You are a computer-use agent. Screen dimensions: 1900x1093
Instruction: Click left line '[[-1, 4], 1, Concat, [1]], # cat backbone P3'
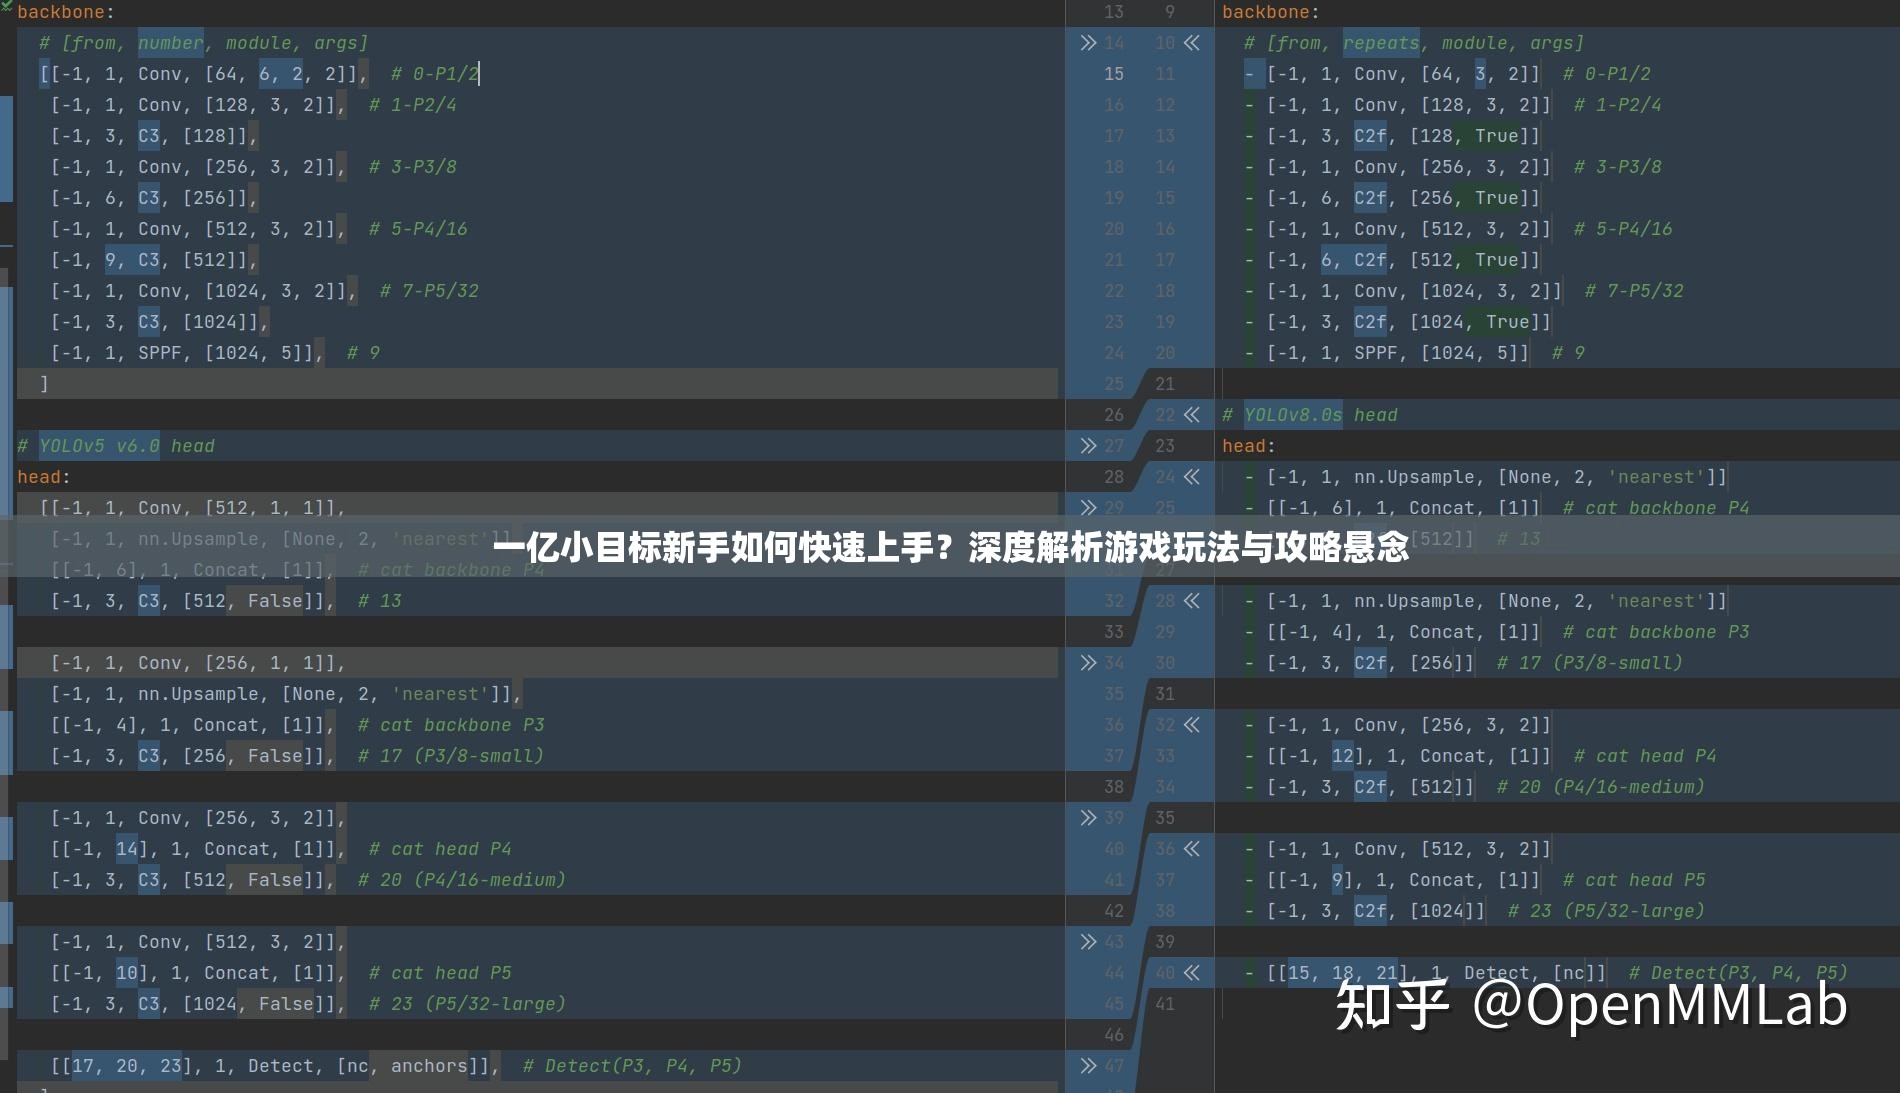pos(297,725)
